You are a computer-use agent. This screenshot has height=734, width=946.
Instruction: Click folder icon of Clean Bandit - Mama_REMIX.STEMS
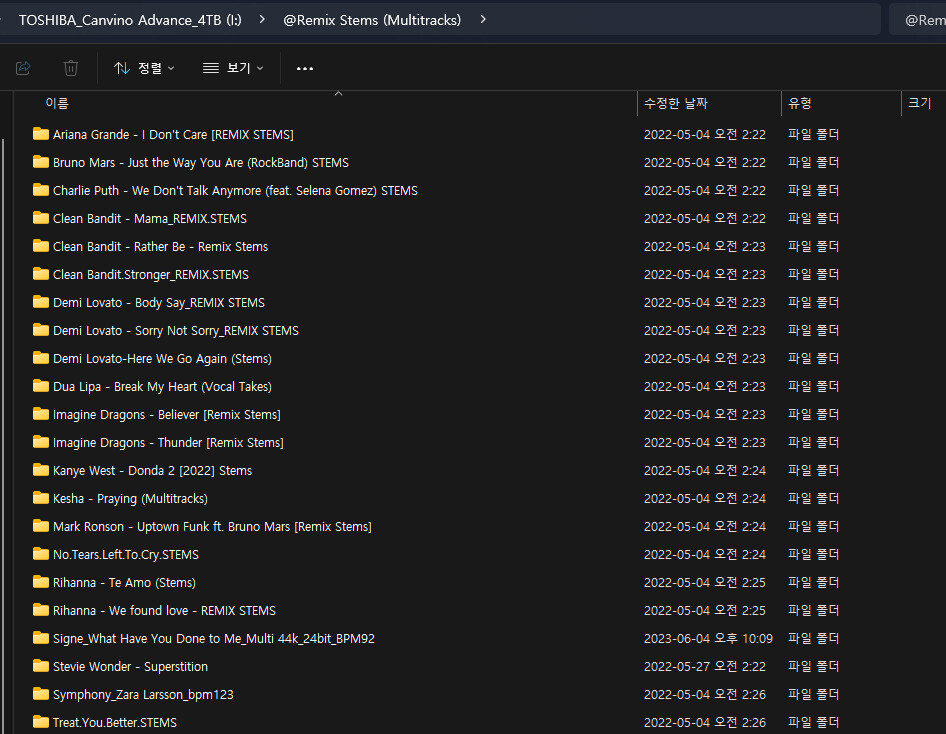(x=41, y=218)
